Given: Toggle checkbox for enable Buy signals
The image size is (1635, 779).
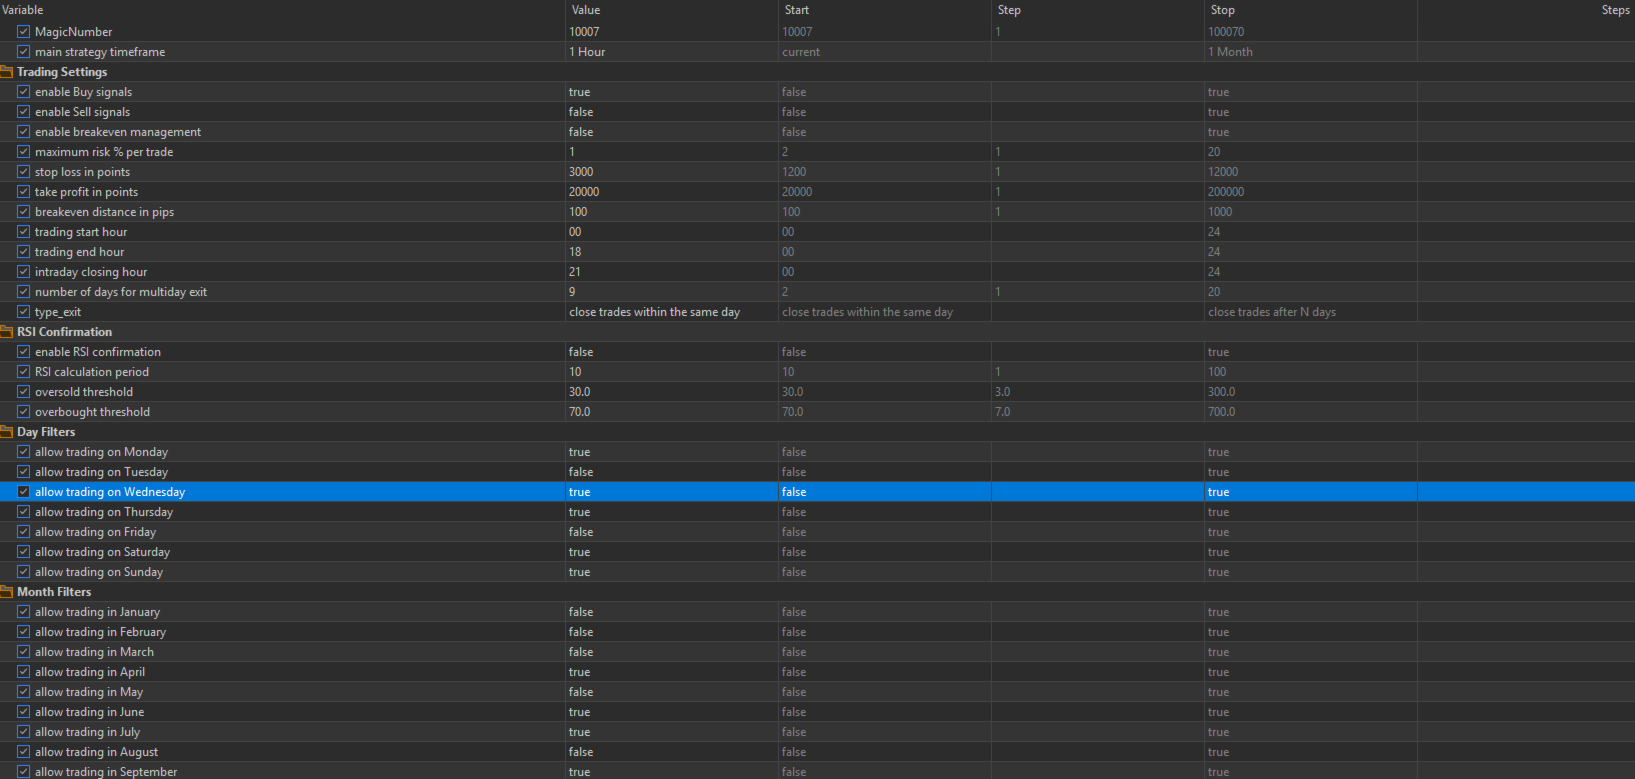Looking at the screenshot, I should point(24,92).
